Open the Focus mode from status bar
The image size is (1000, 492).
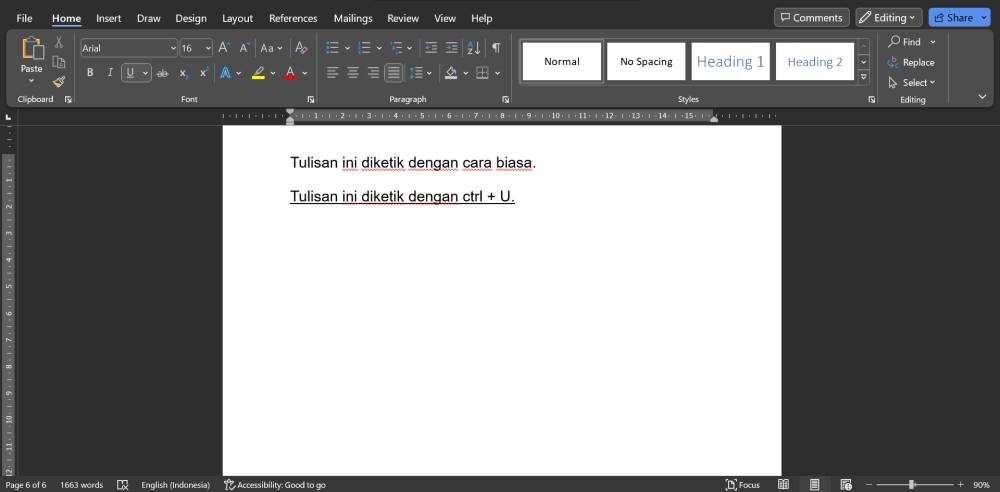tap(743, 485)
